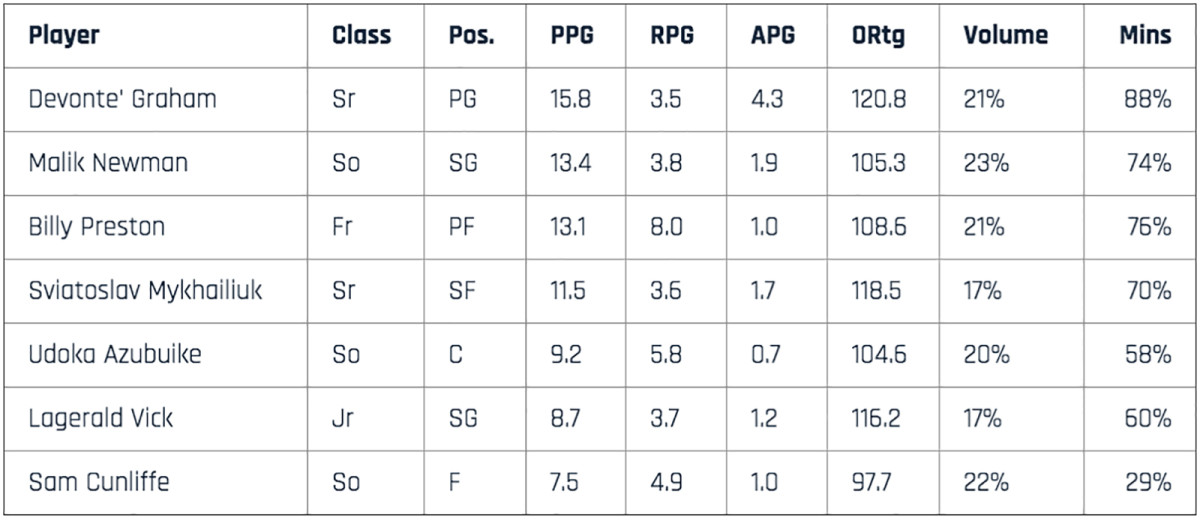Click Malik Newman's 23% Volume cell
Image resolution: width=1200 pixels, height=521 pixels.
(985, 163)
